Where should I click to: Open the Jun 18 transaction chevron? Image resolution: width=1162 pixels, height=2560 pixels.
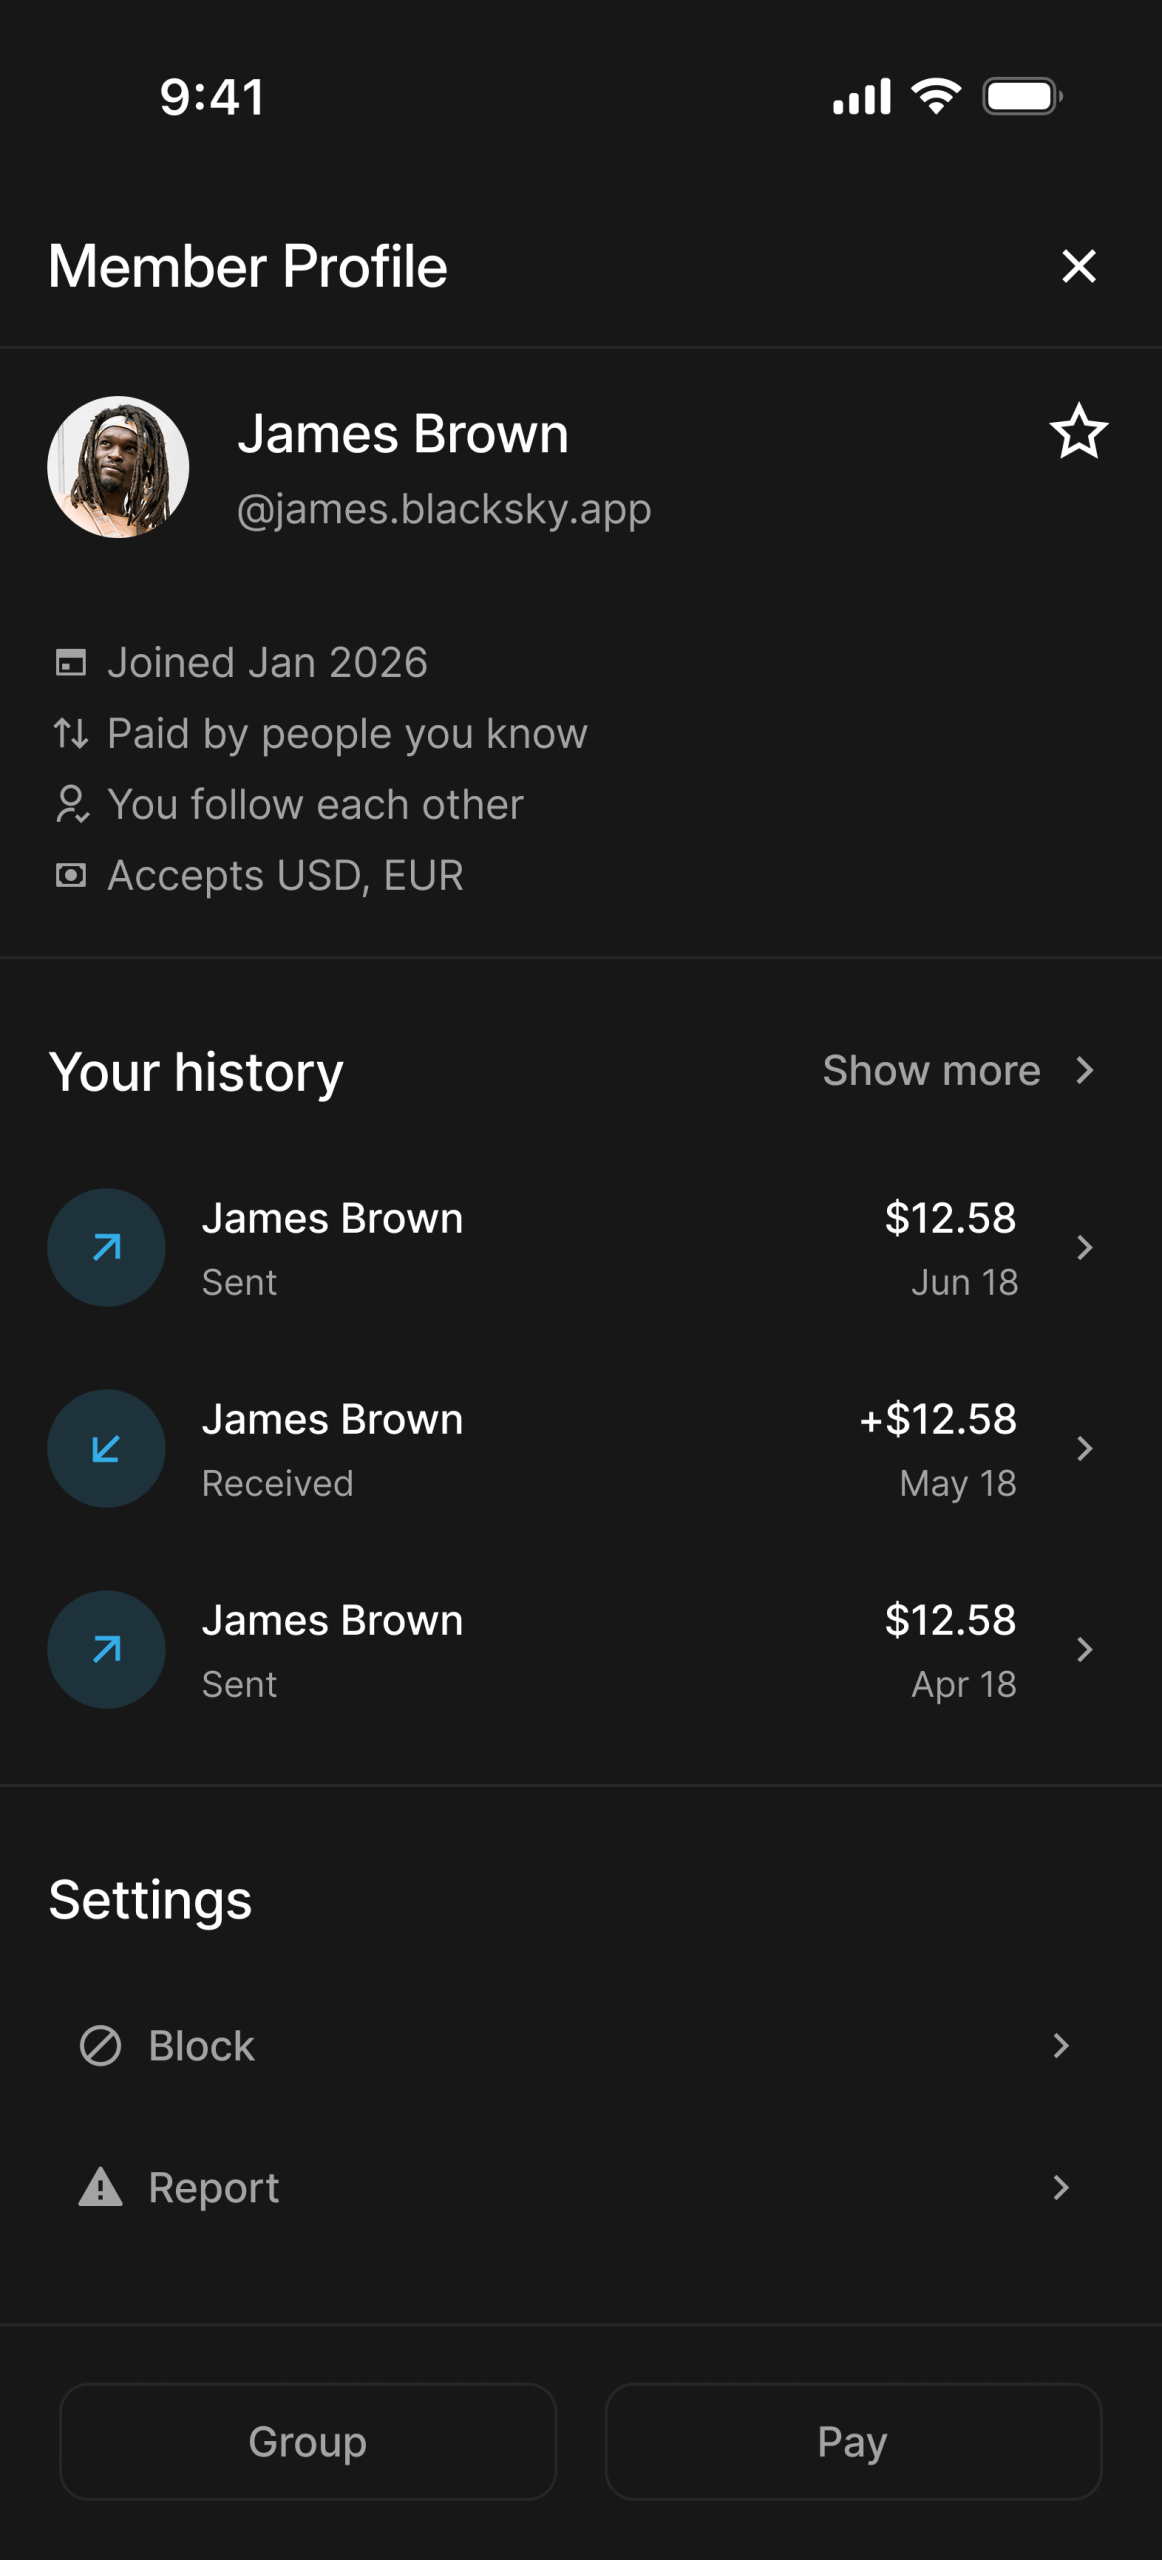tap(1084, 1247)
